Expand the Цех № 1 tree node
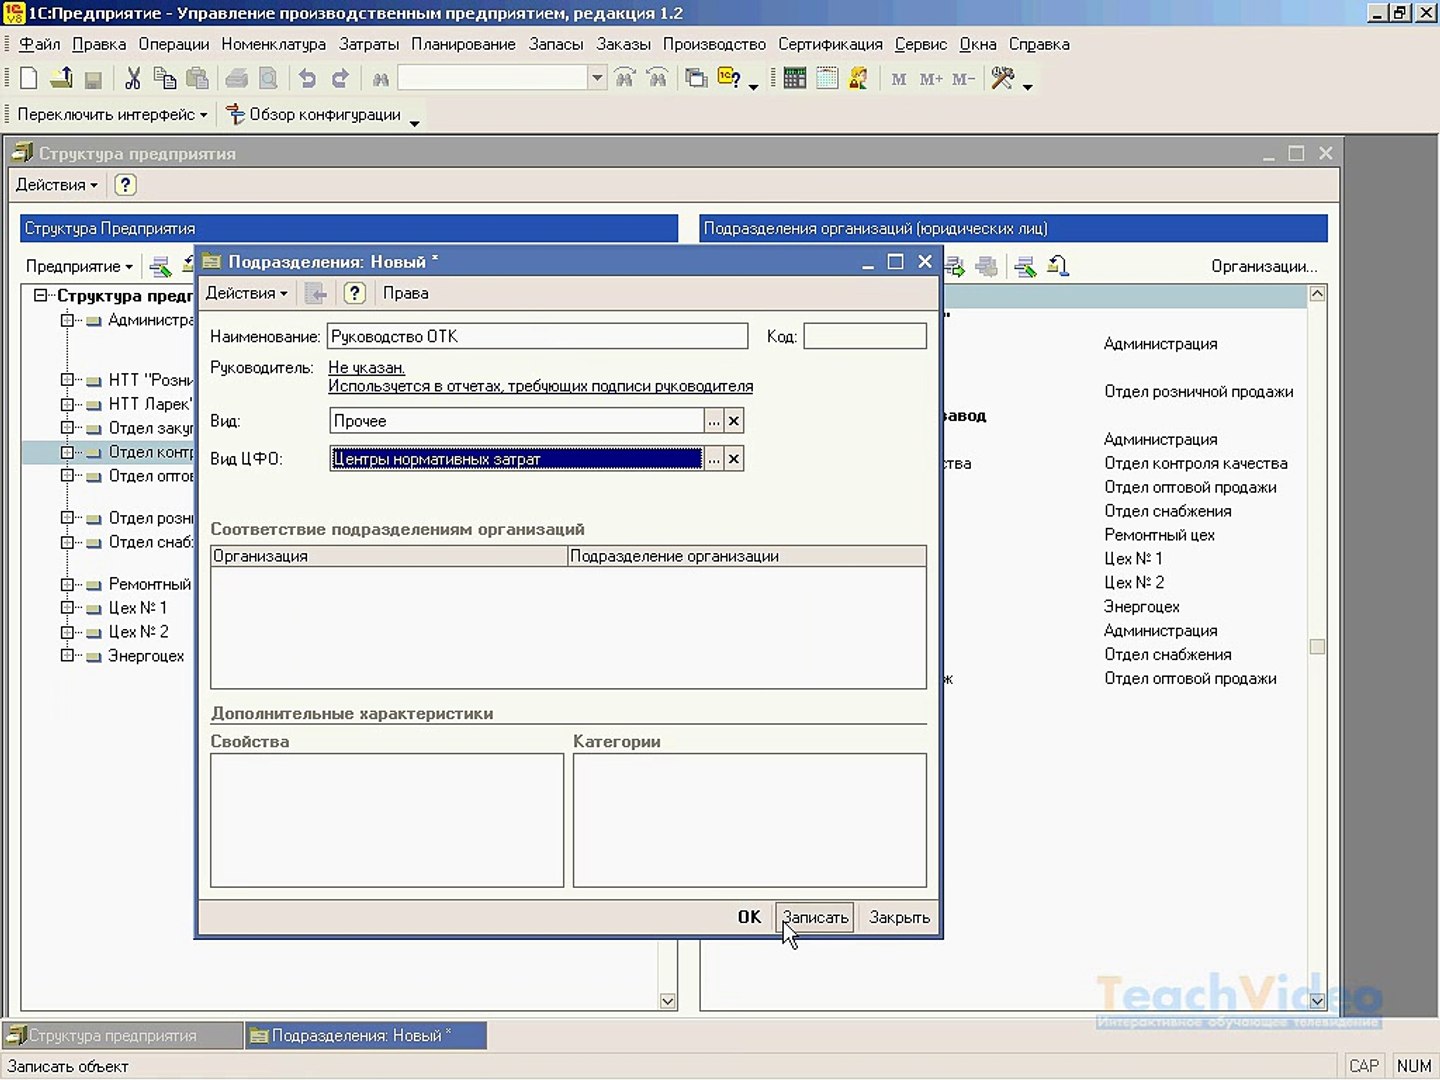Screen dimensions: 1440x1080 tap(67, 608)
